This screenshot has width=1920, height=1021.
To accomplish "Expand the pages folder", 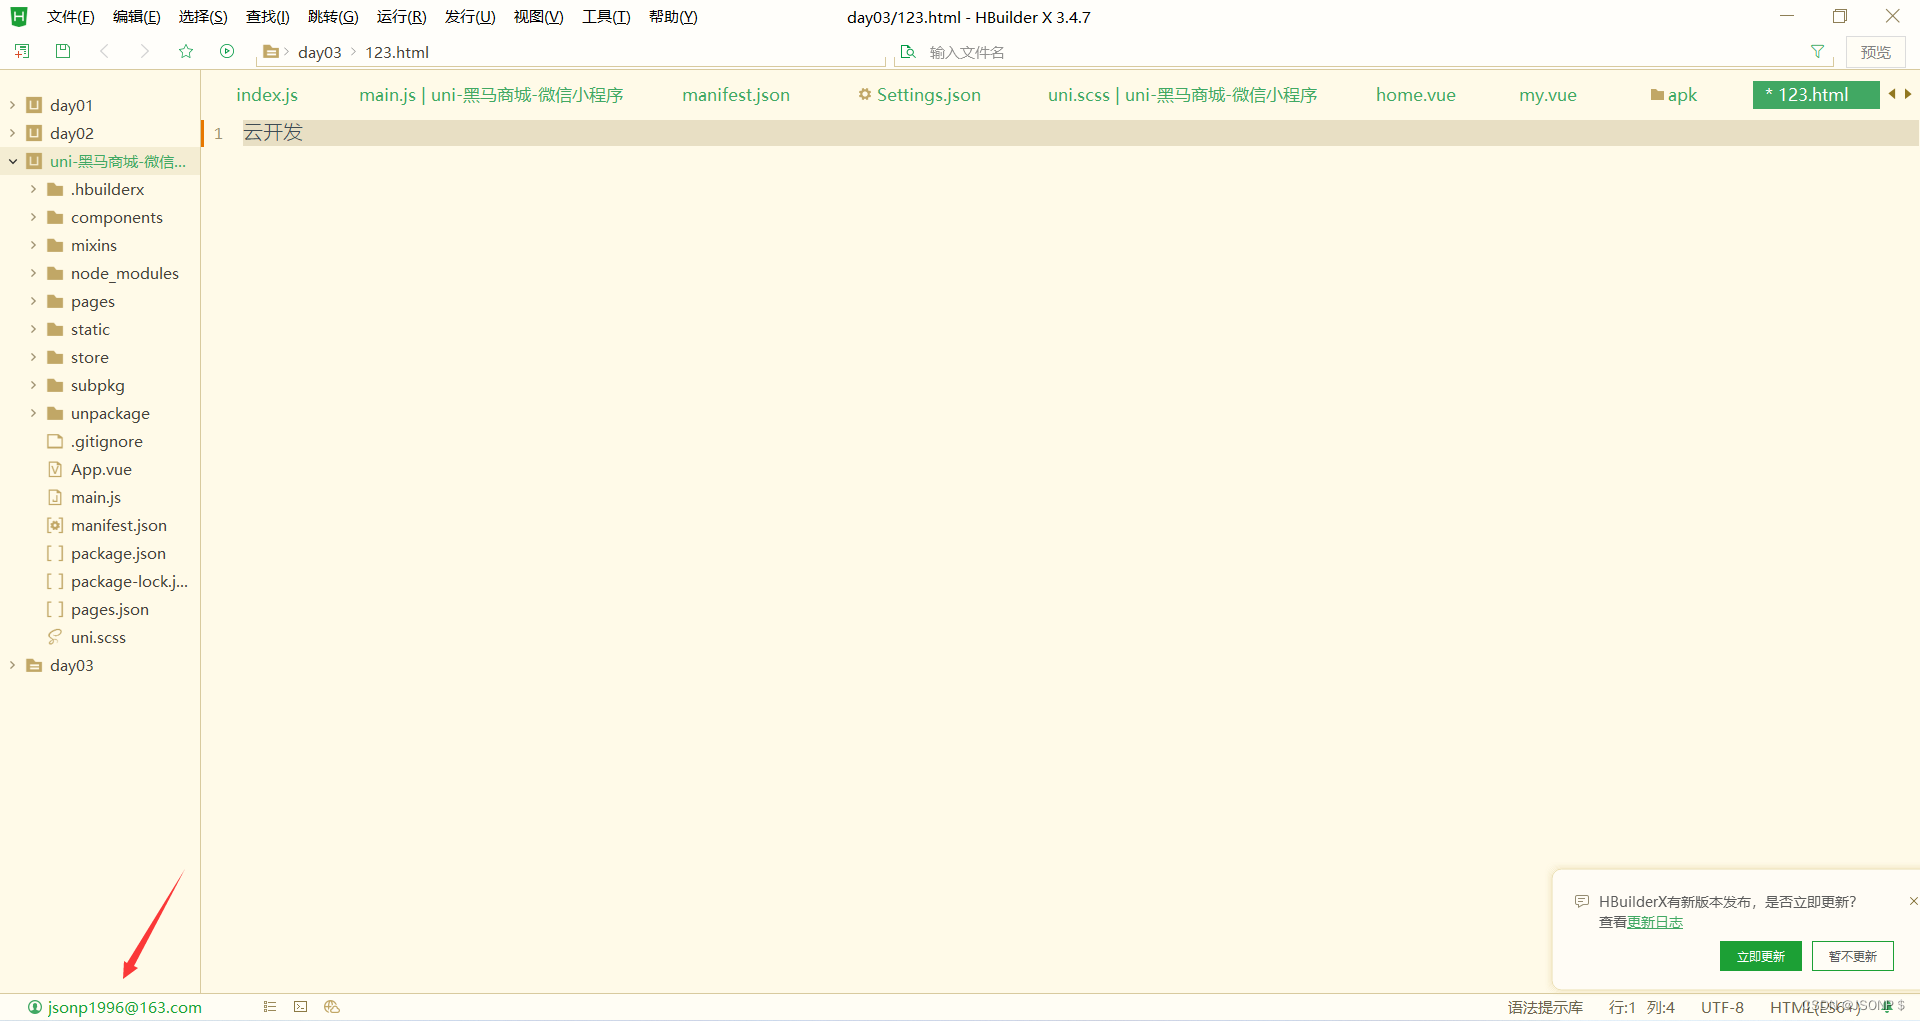I will (33, 301).
